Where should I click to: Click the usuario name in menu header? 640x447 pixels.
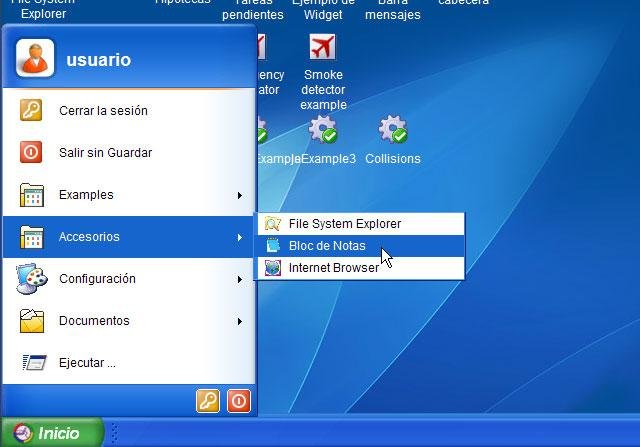tap(99, 60)
